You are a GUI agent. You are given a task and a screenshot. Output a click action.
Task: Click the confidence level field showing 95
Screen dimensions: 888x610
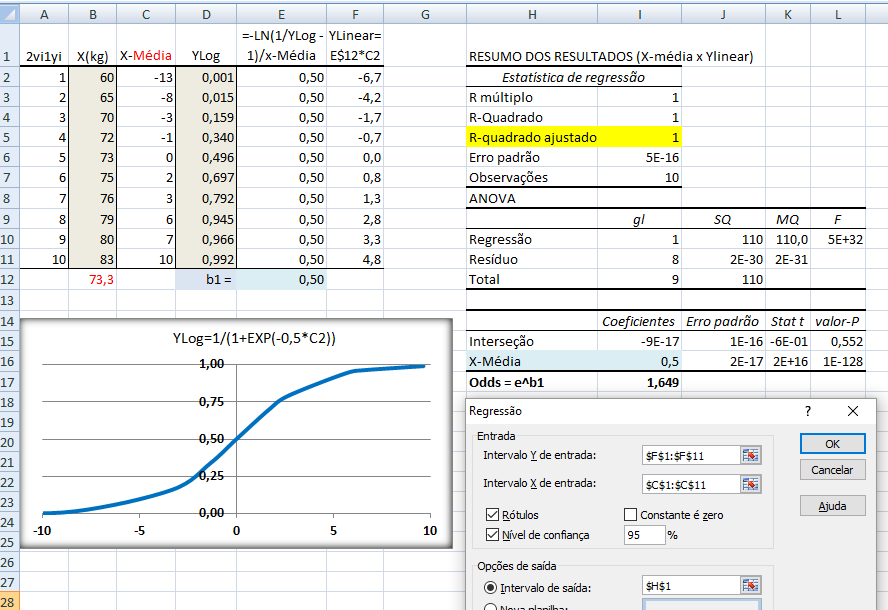[x=644, y=535]
